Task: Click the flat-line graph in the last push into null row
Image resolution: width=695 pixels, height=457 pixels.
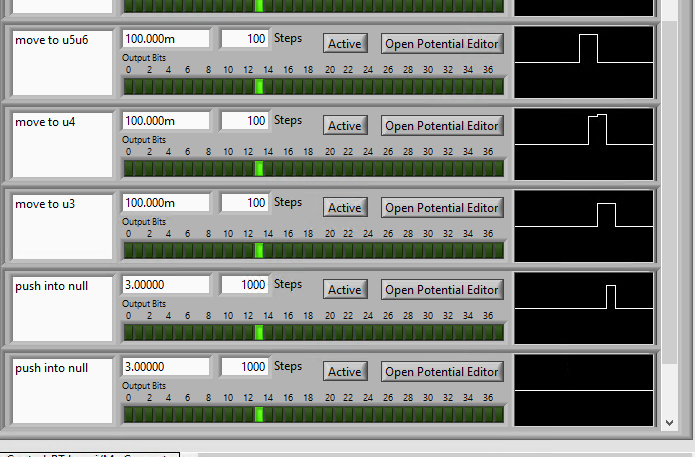Action: (x=584, y=390)
